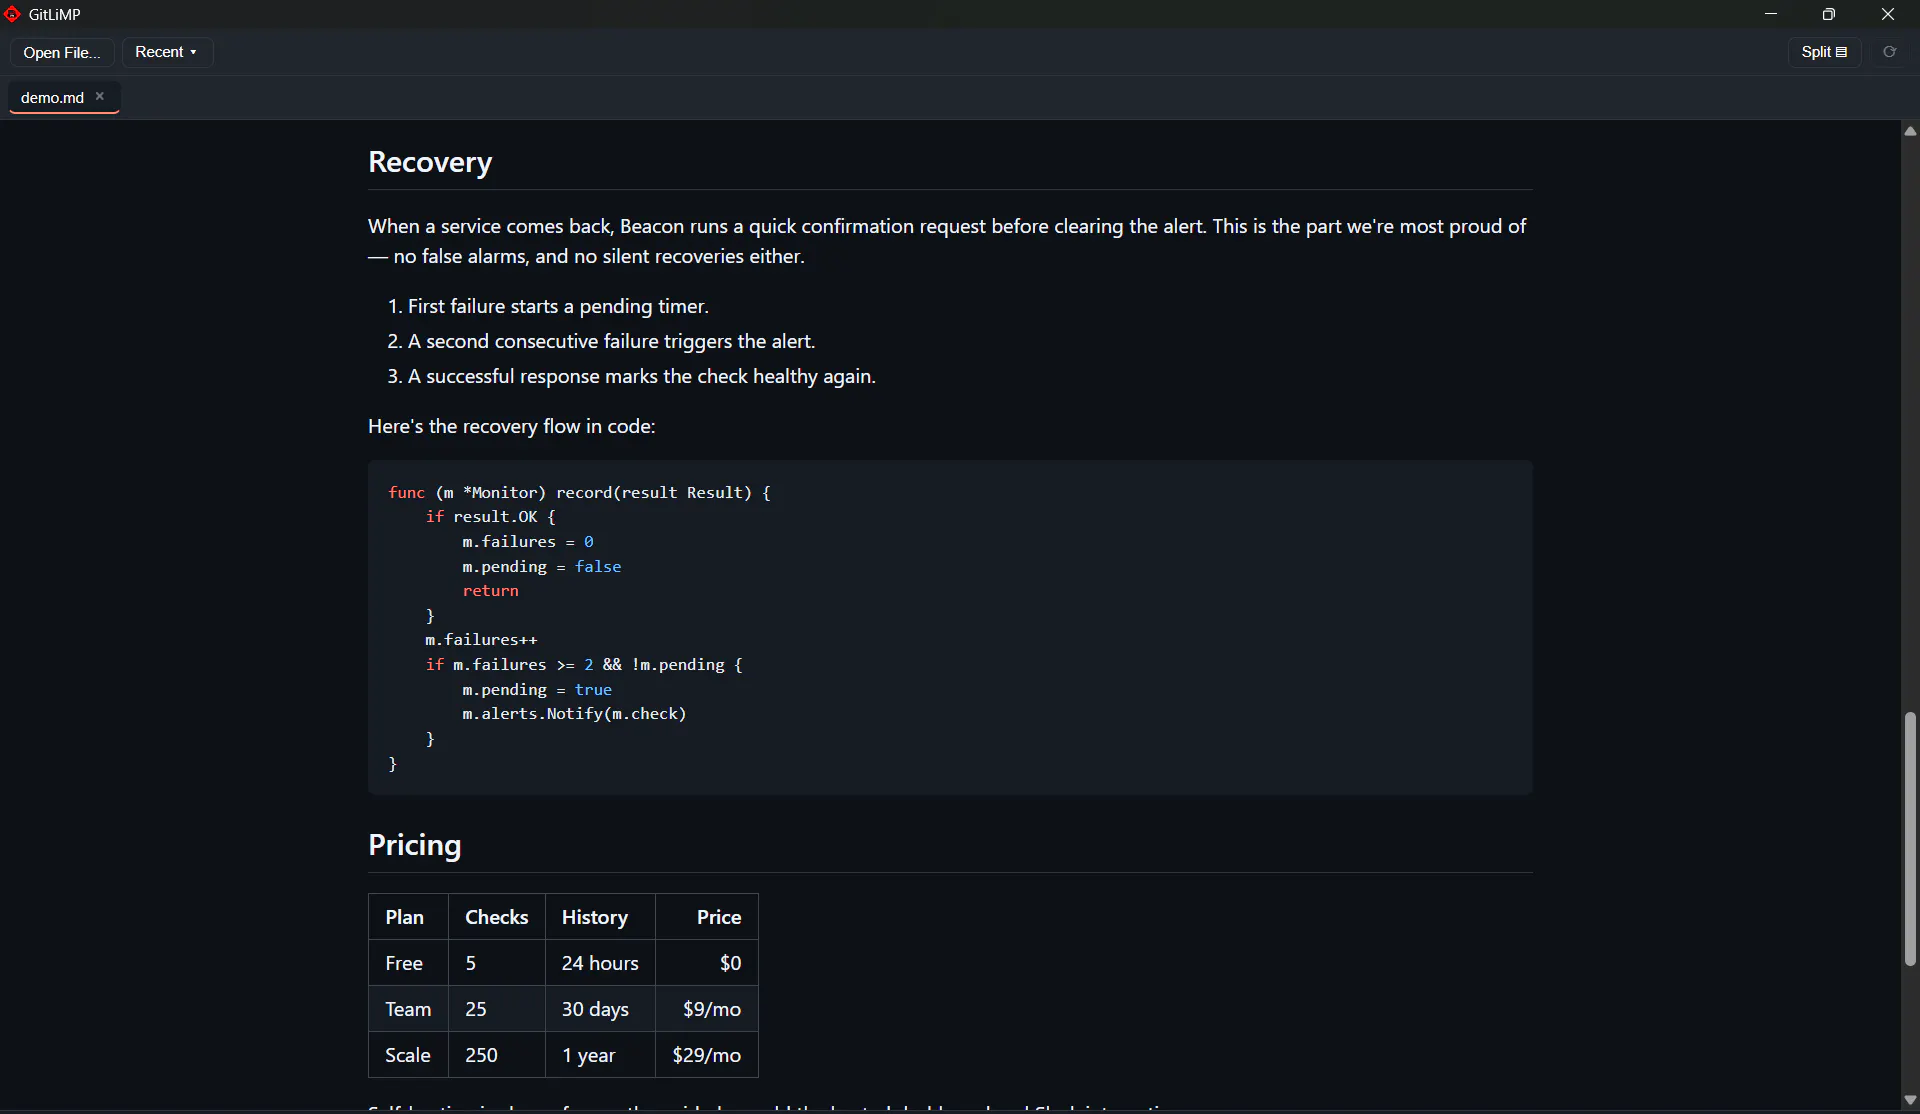Click the Open File... button
Image resolution: width=1920 pixels, height=1114 pixels.
pyautogui.click(x=62, y=52)
